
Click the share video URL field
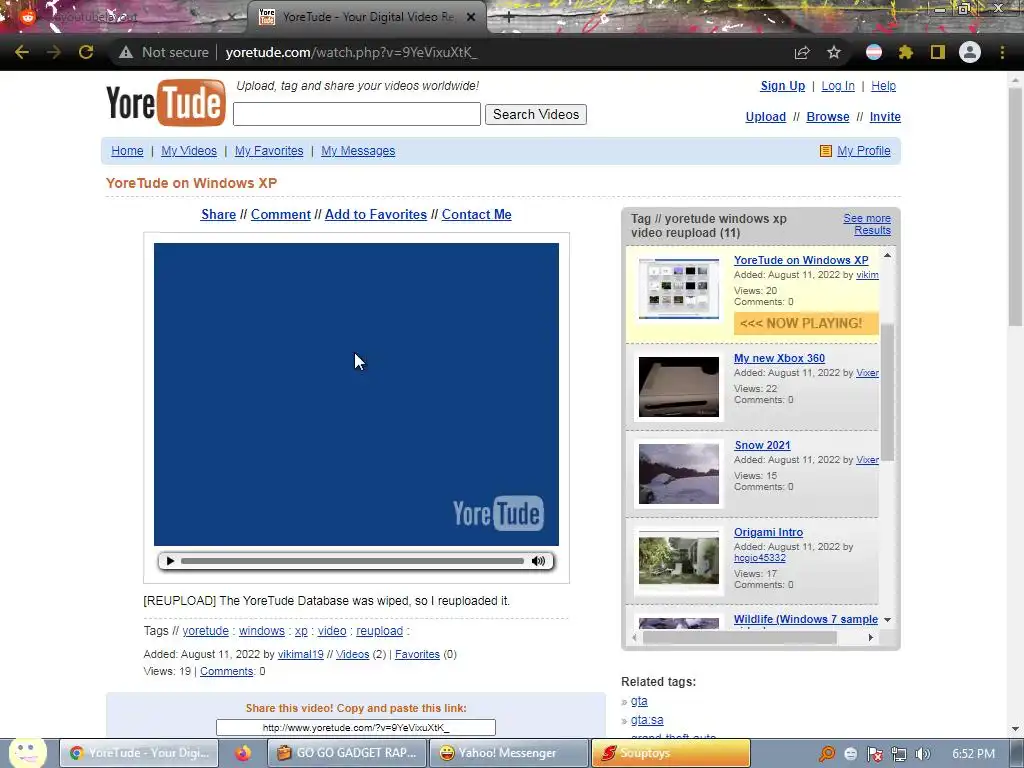click(x=356, y=728)
